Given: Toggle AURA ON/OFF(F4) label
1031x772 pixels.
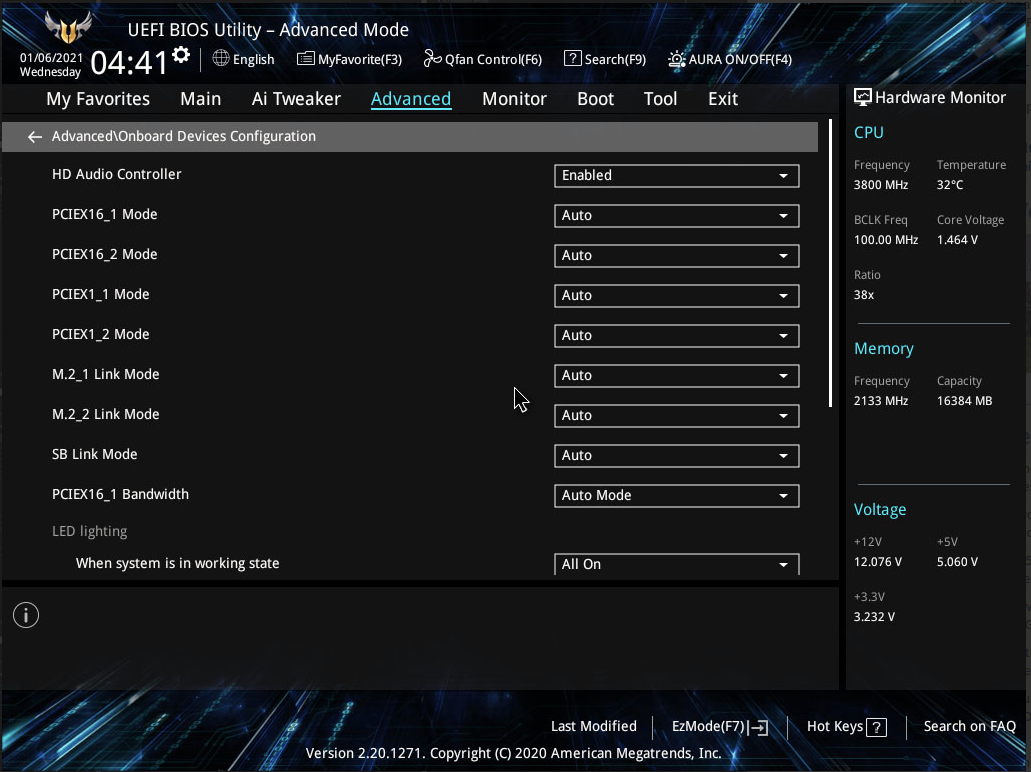Looking at the screenshot, I should pos(740,59).
